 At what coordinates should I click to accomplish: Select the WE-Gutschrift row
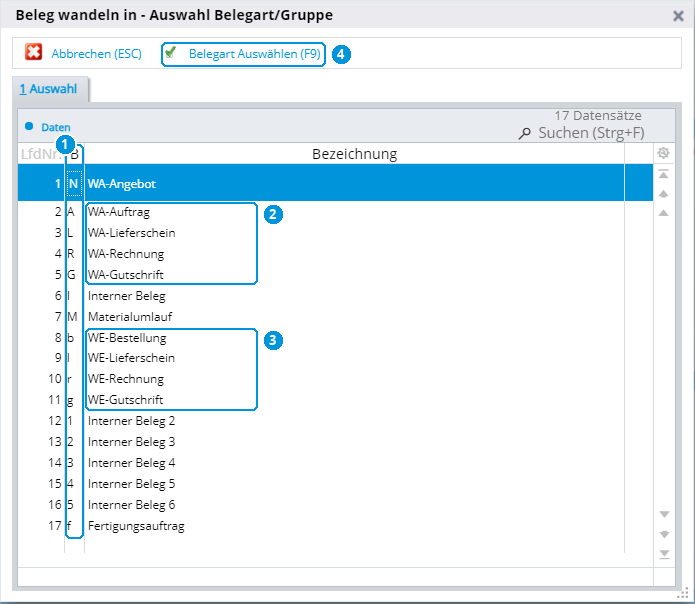click(x=336, y=400)
